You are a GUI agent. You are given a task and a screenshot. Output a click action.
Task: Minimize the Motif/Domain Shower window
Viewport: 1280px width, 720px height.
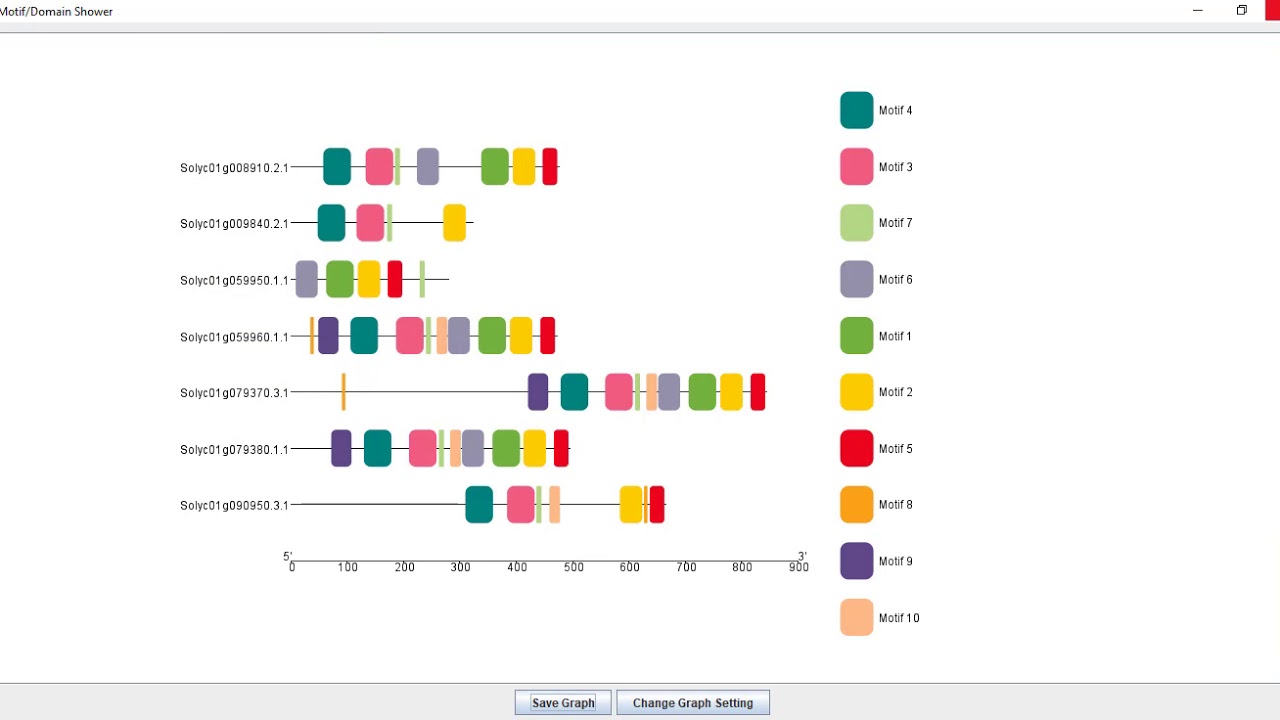1197,11
